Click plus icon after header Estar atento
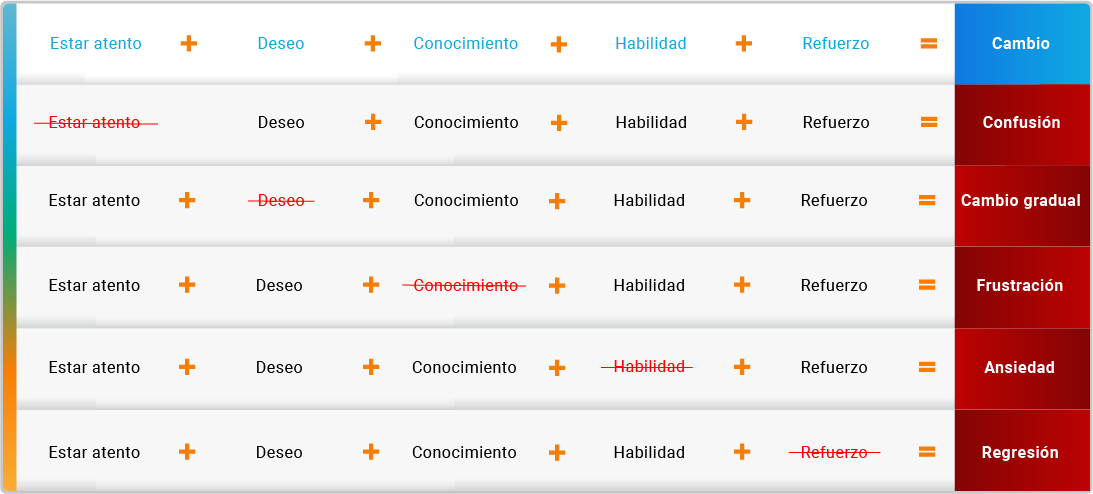Image resolution: width=1093 pixels, height=494 pixels. (x=189, y=43)
